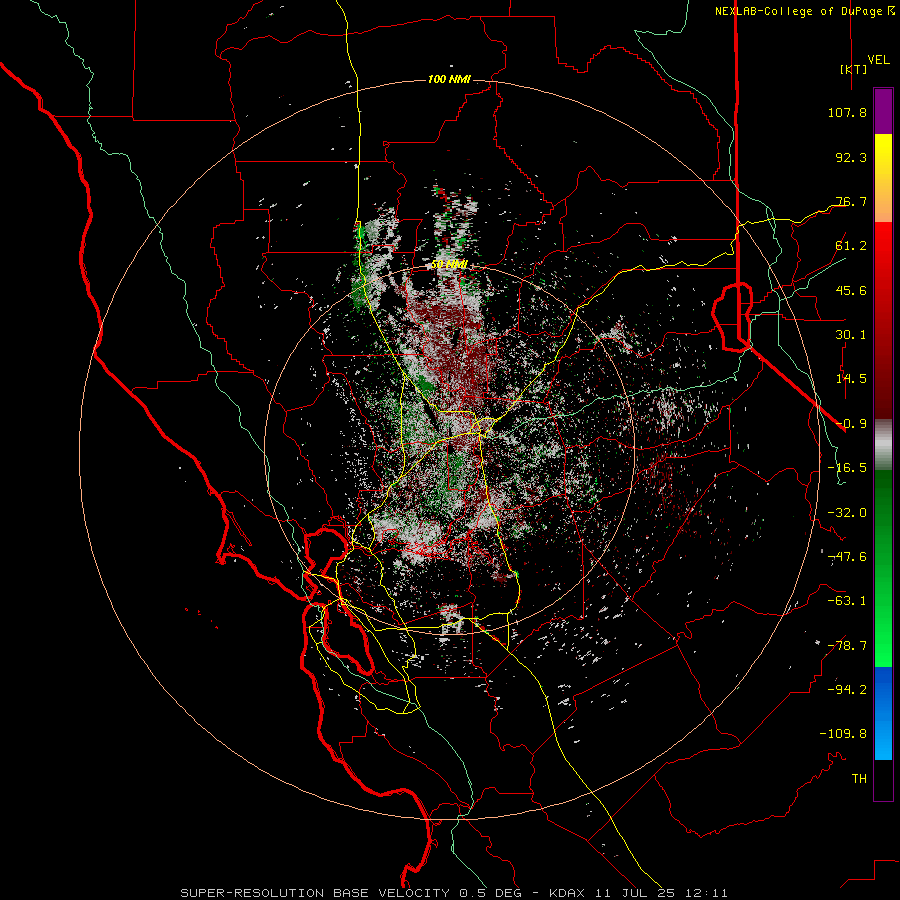Click the TH threshold label

[859, 779]
